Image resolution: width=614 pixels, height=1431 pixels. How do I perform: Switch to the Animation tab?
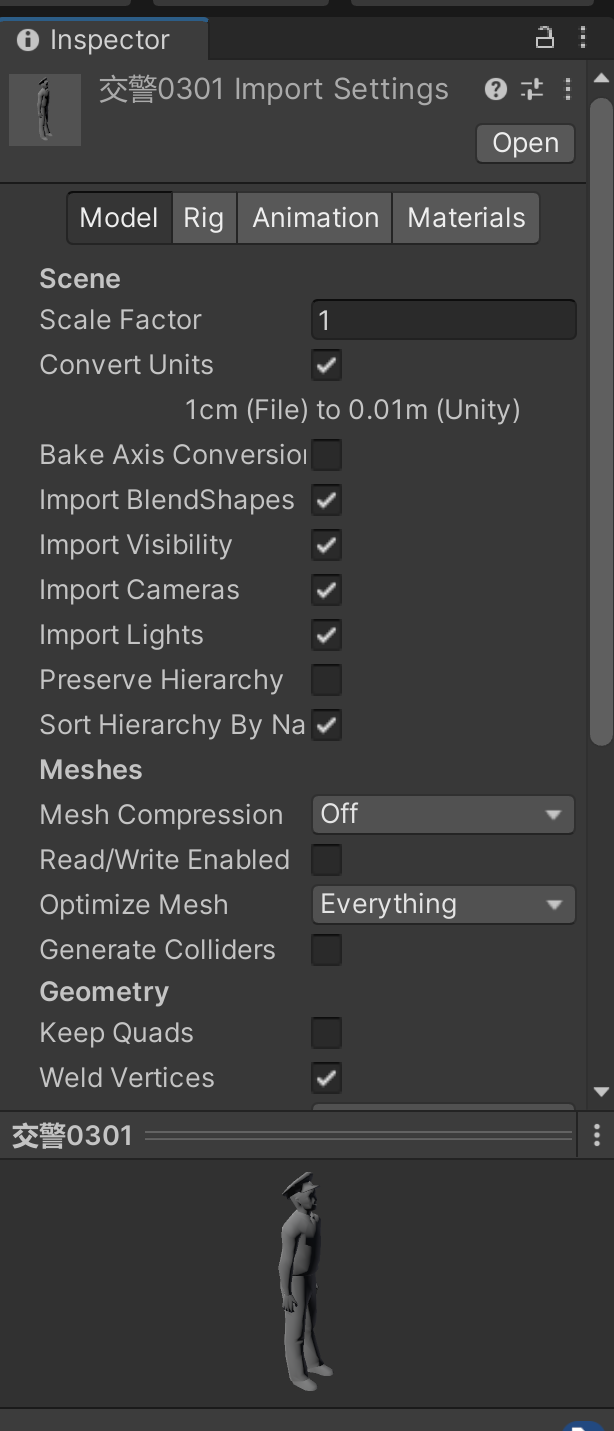315,218
